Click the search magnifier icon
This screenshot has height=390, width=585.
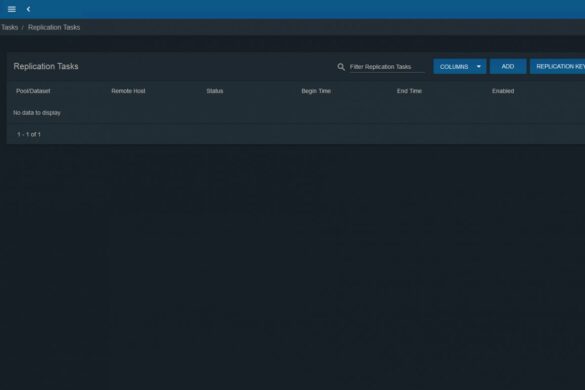(x=341, y=67)
